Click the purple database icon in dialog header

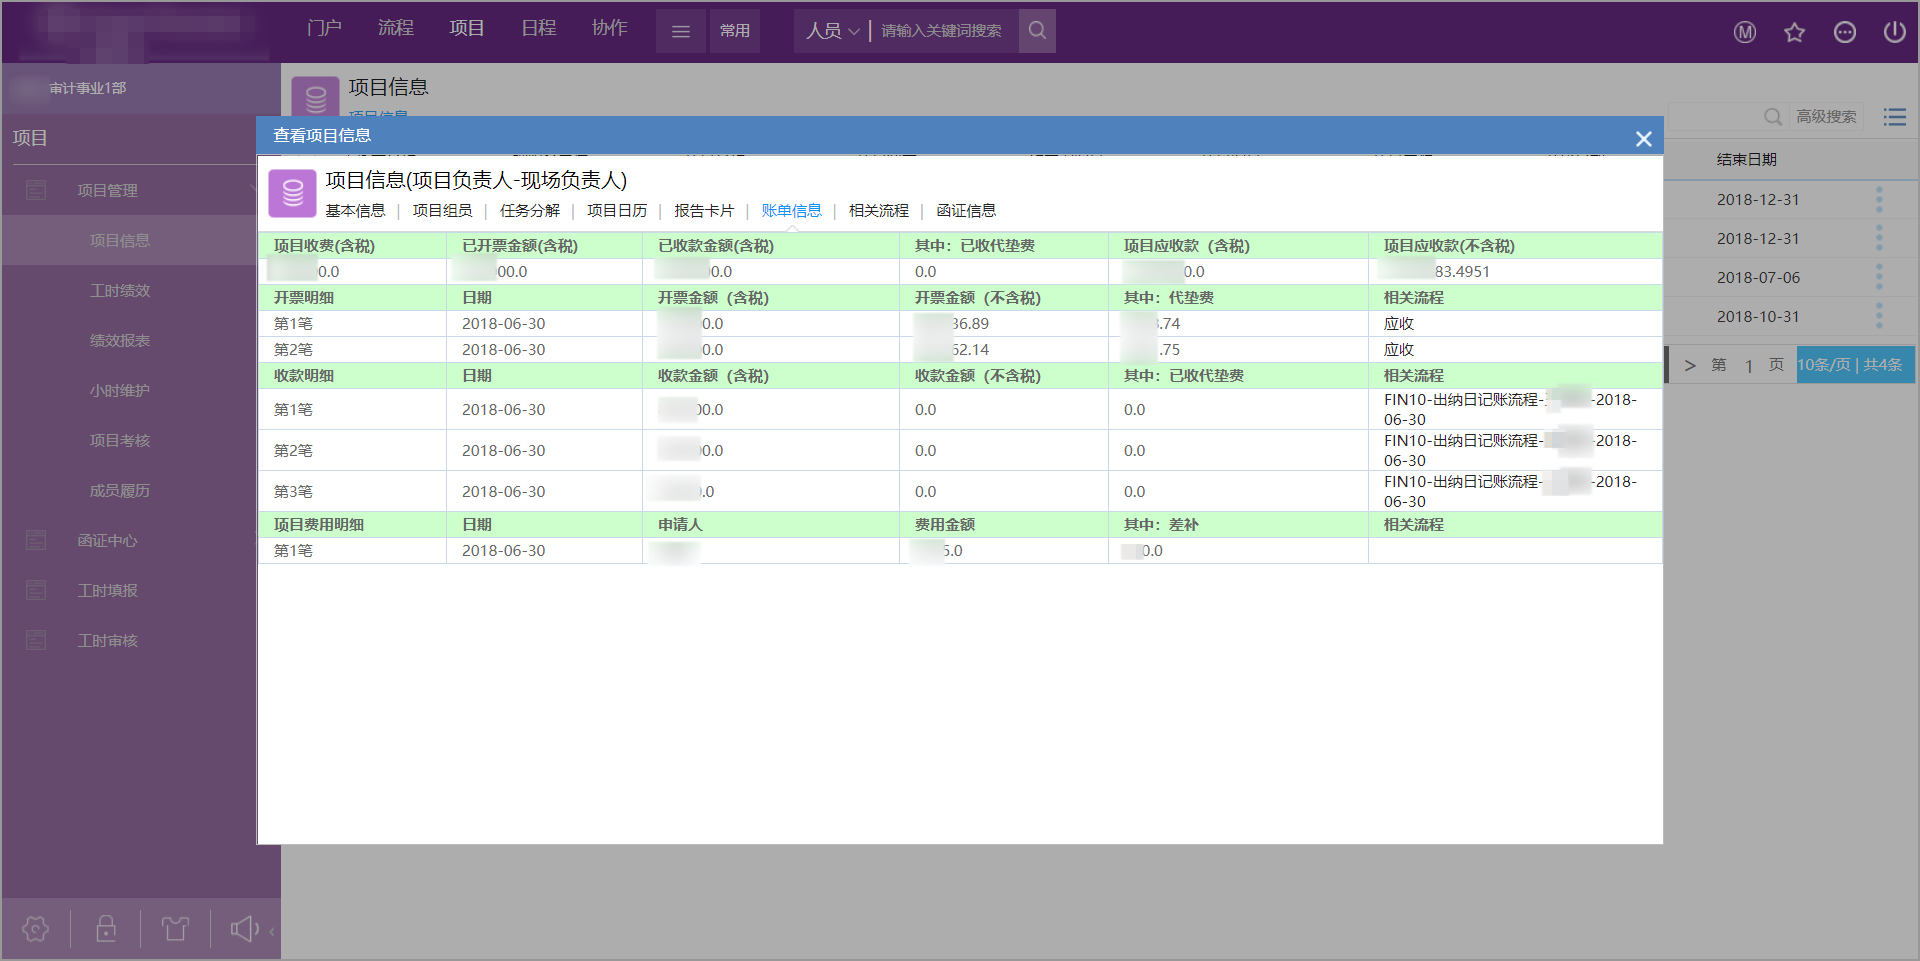pyautogui.click(x=293, y=193)
